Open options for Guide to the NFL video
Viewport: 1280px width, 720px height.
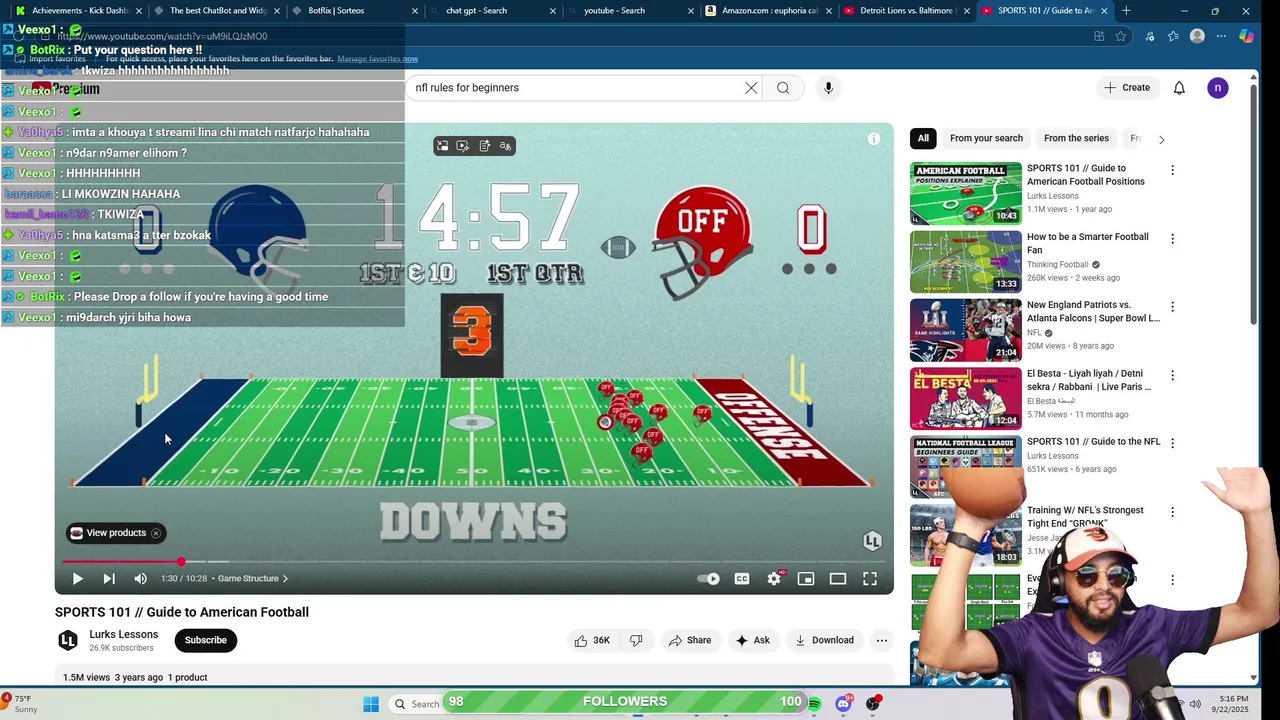pos(1172,444)
